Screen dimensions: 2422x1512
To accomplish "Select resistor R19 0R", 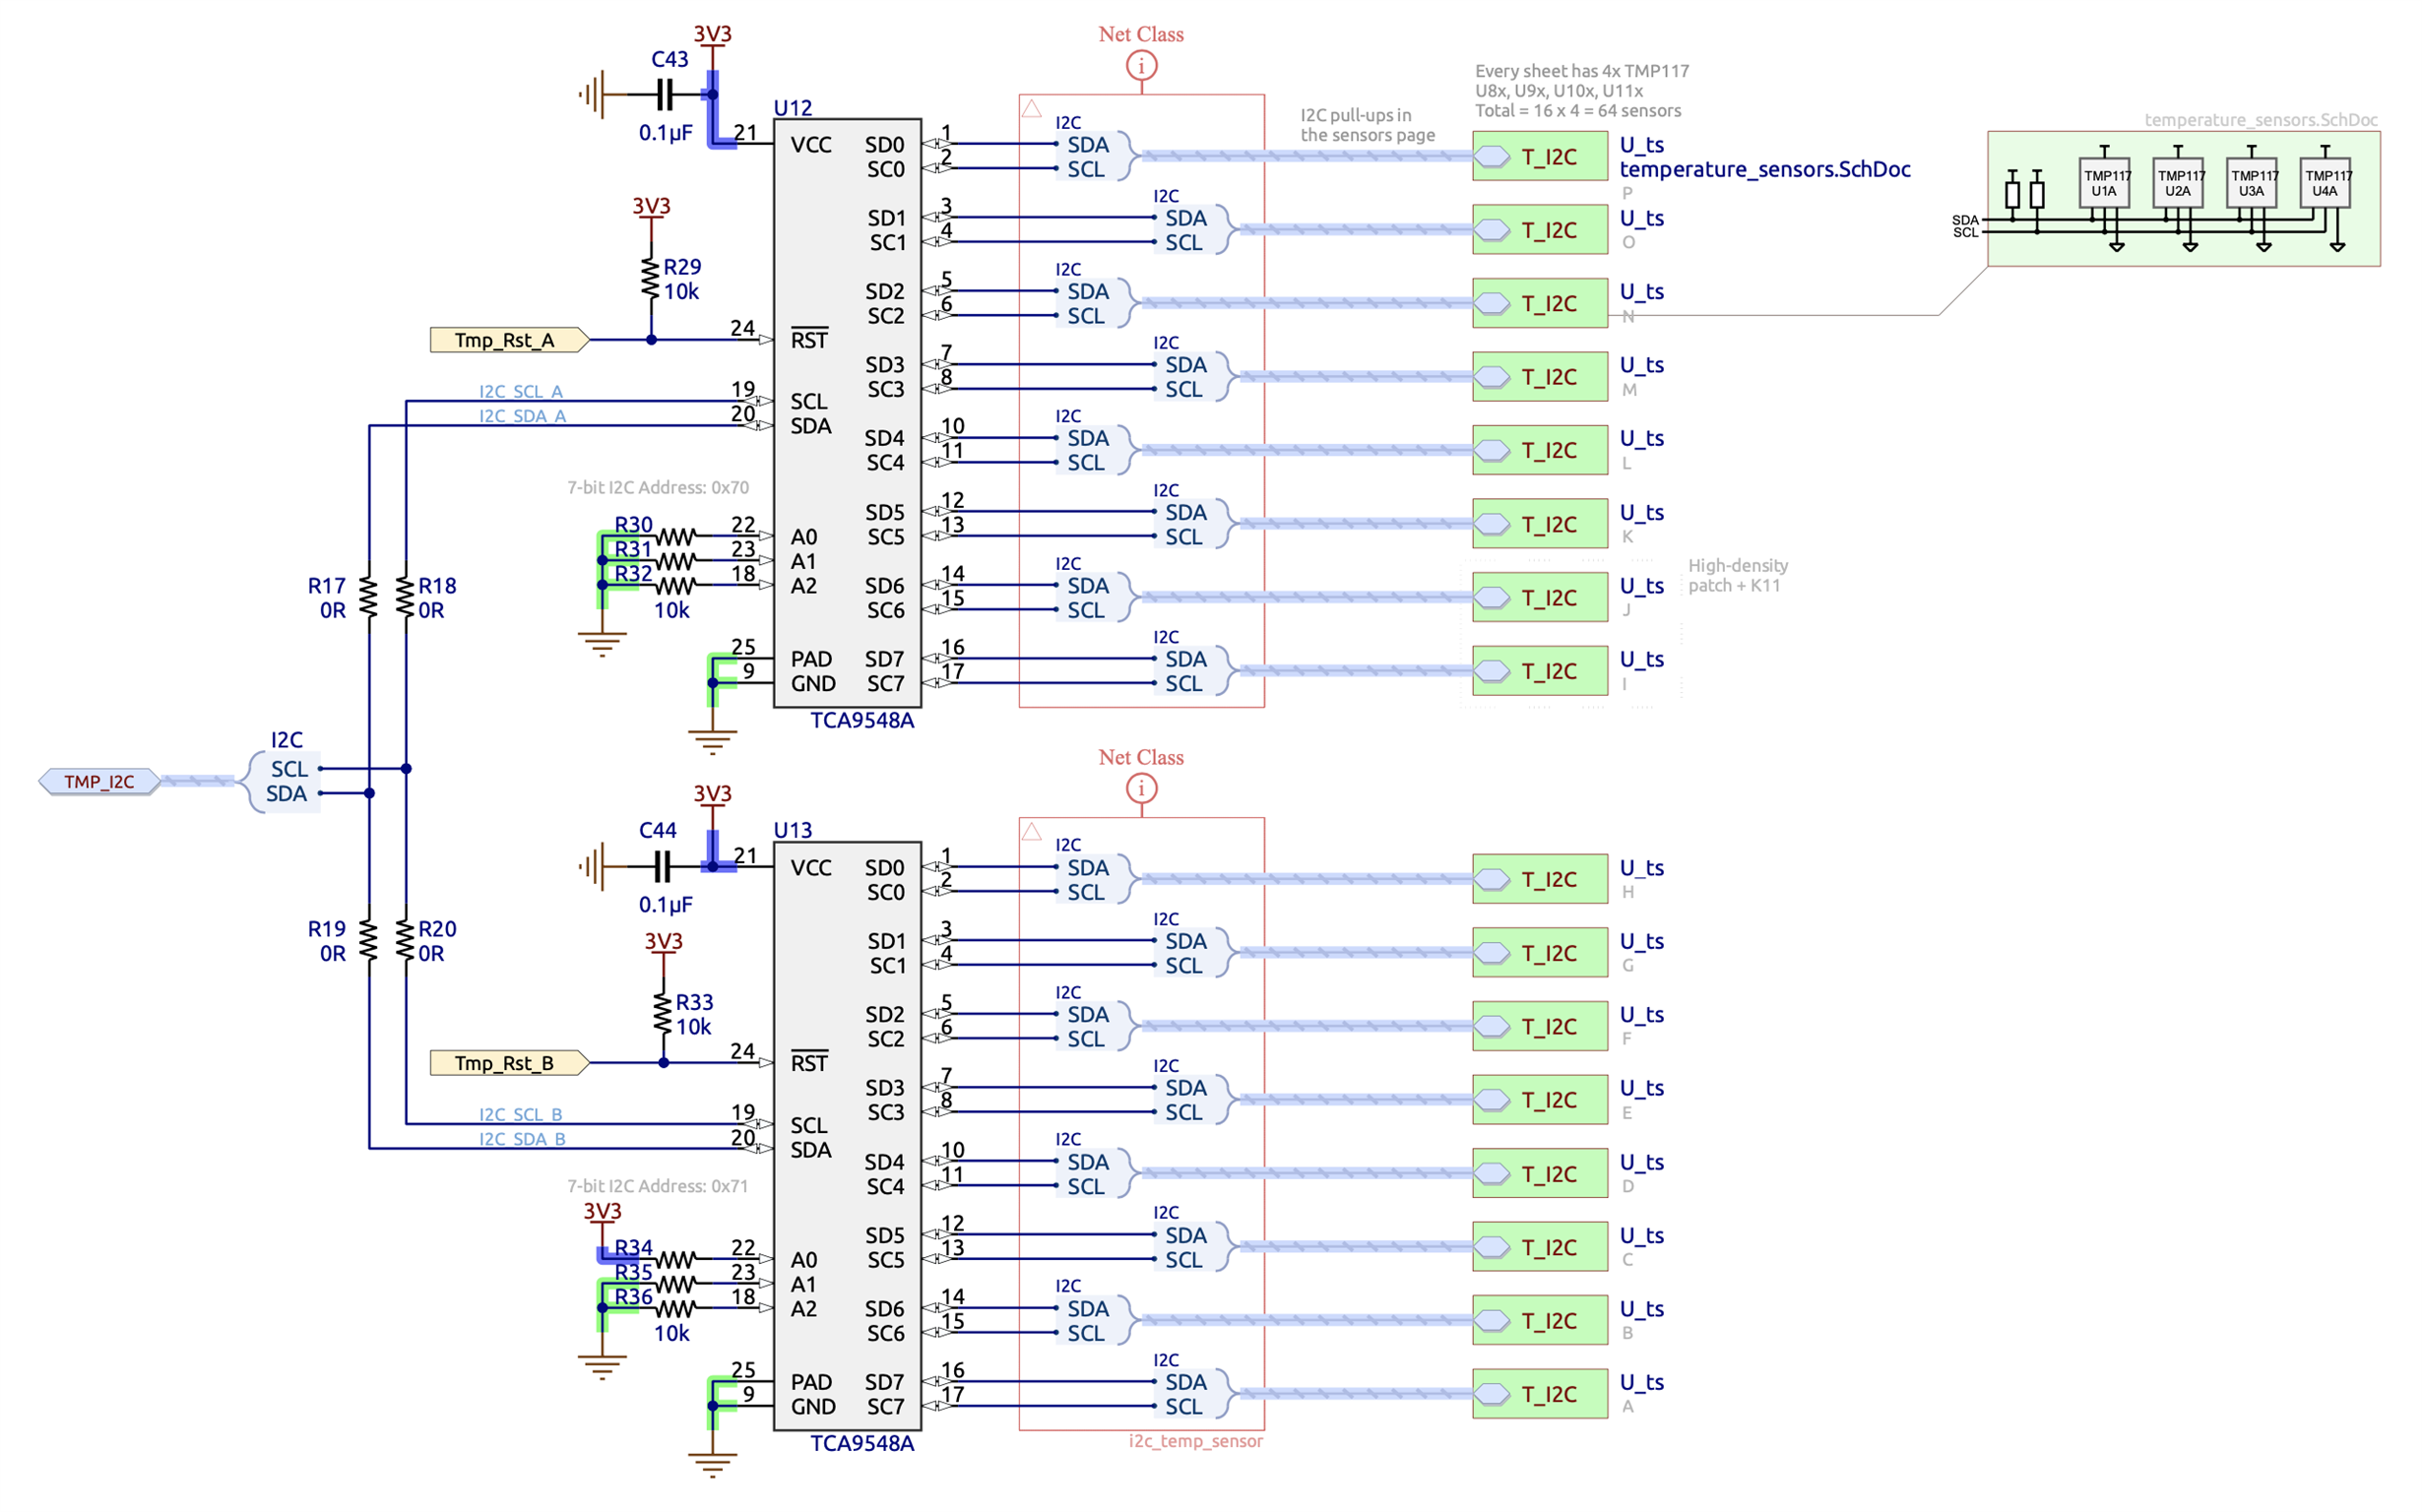I will click(369, 941).
